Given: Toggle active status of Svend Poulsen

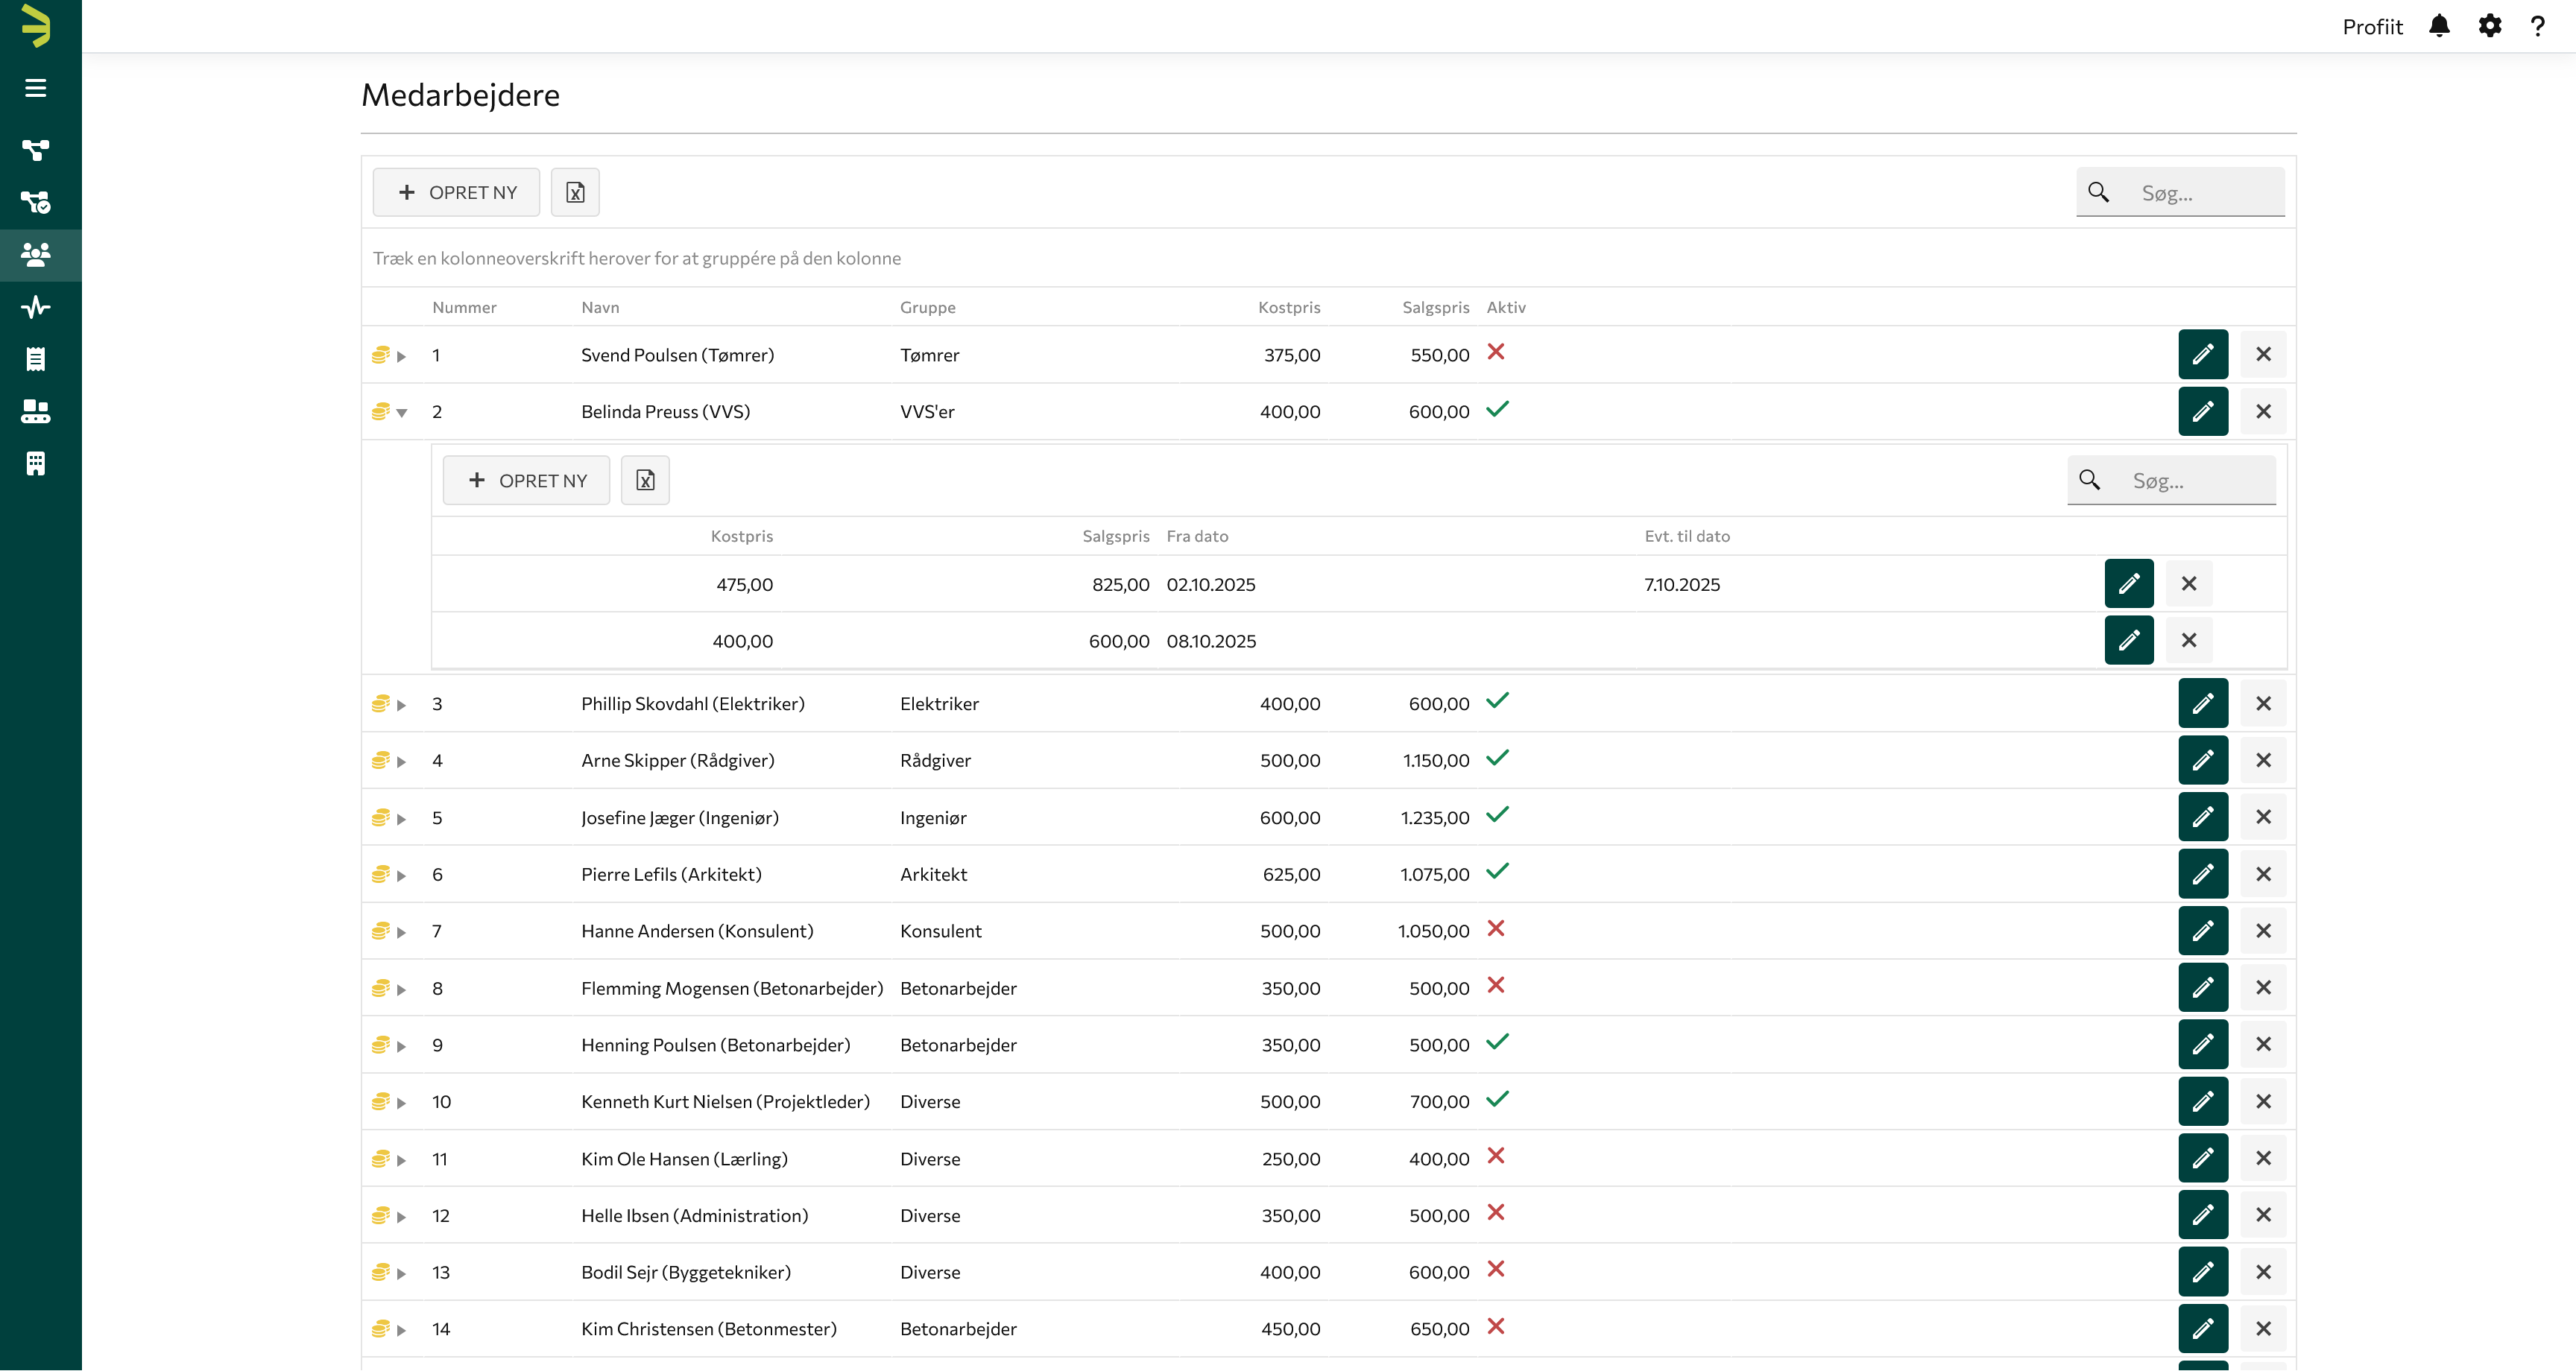Looking at the screenshot, I should 1496,352.
